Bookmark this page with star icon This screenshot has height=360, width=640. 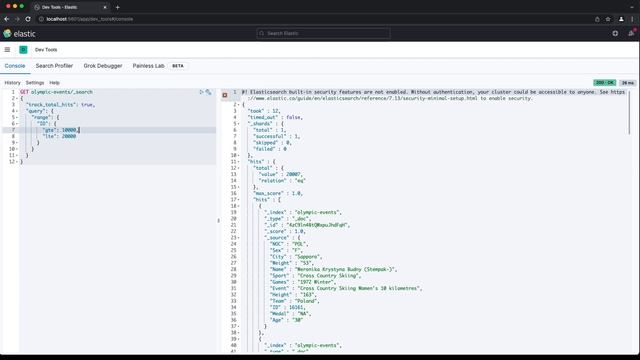[x=608, y=19]
